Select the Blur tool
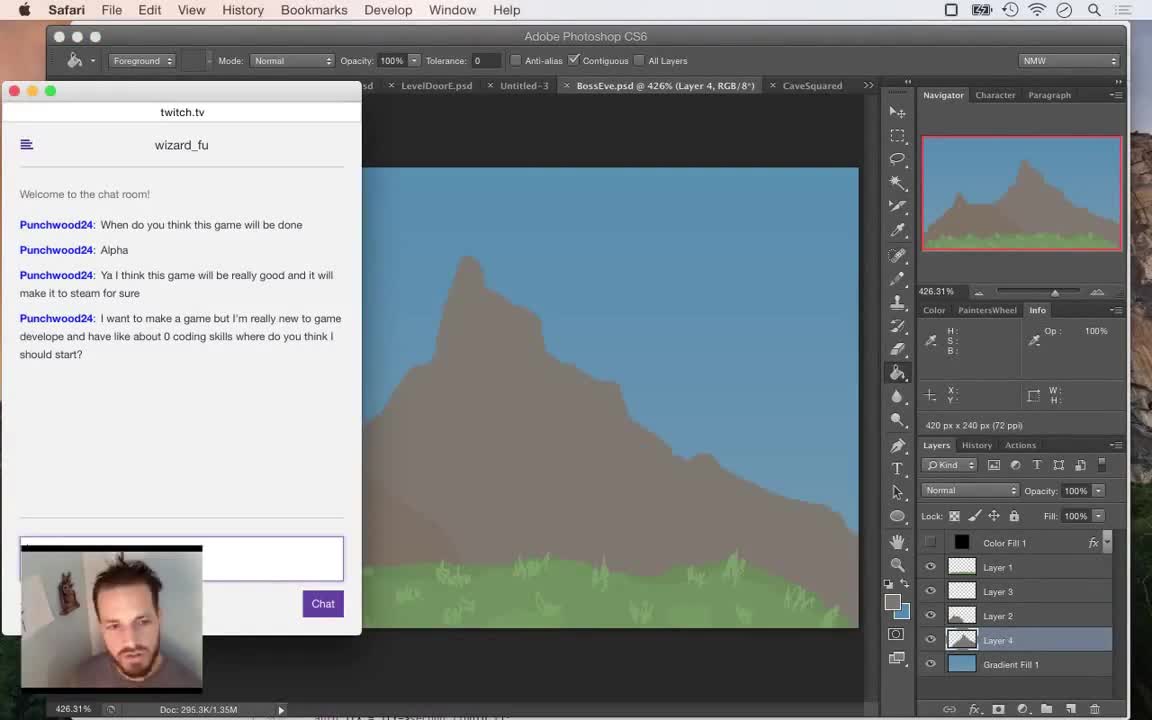Viewport: 1152px width, 720px height. coord(897,397)
